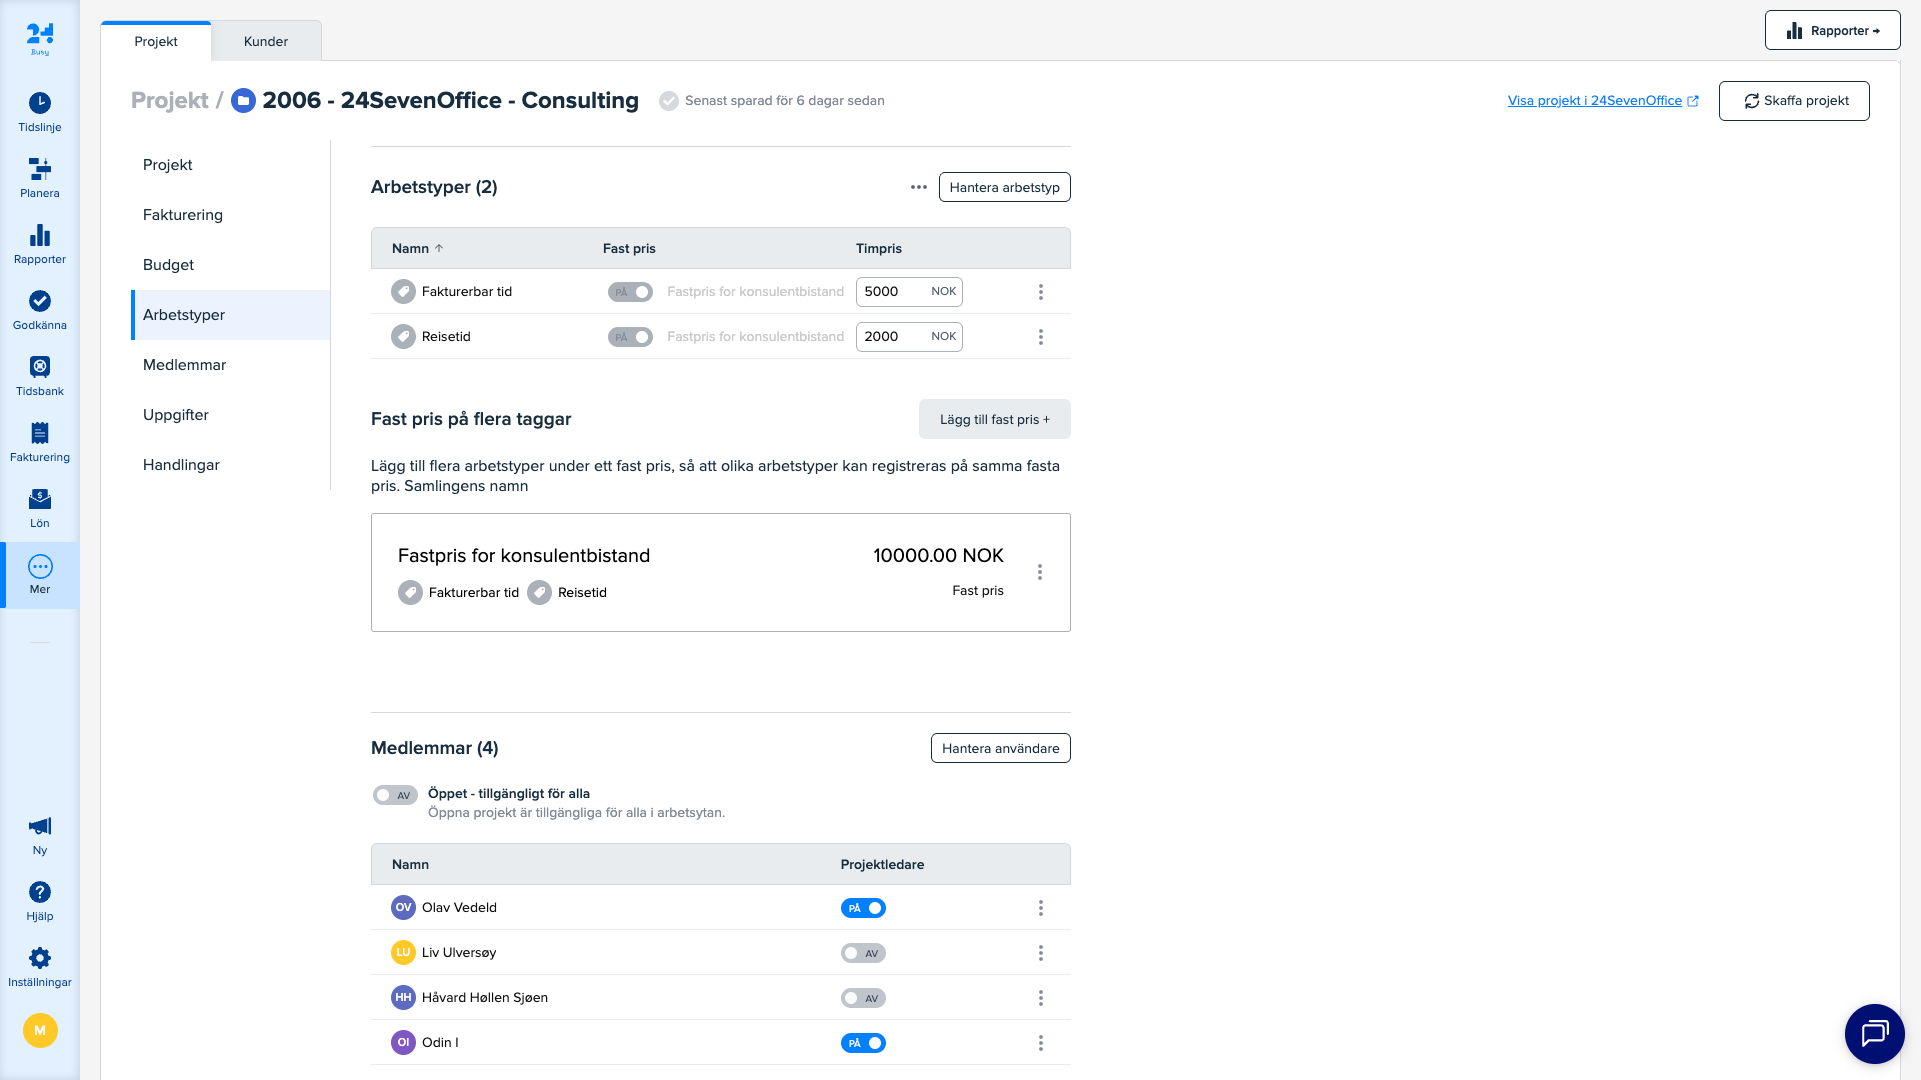The image size is (1921, 1080).
Task: Go to Planera in the sidebar
Action: click(x=40, y=178)
